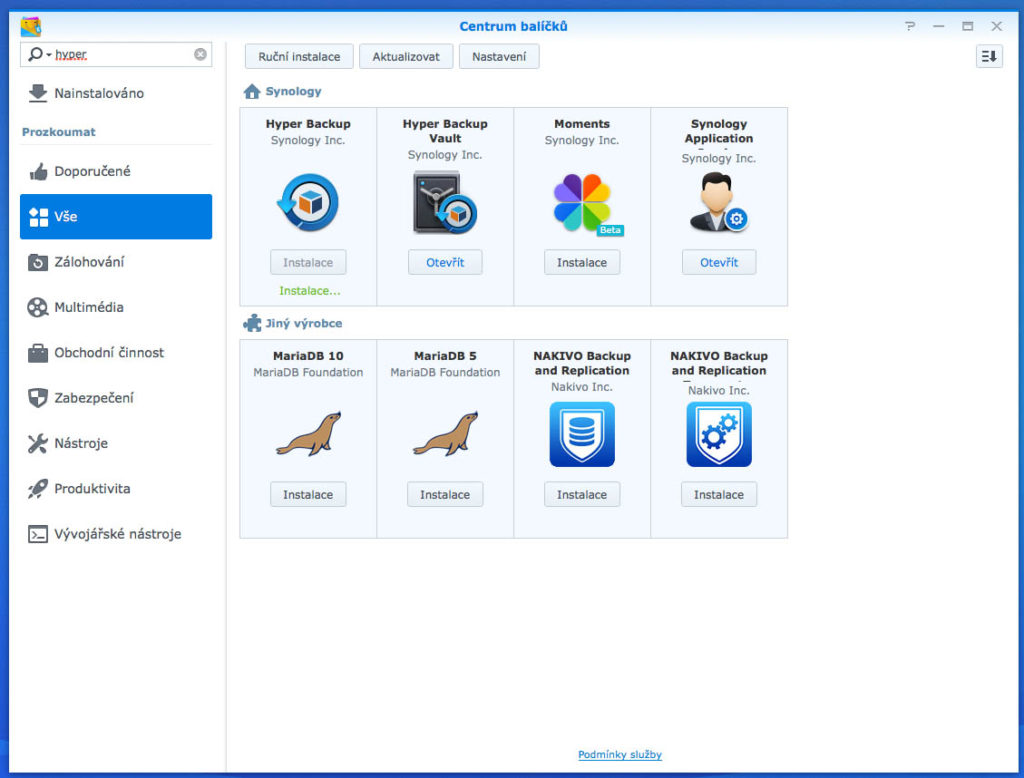
Task: Click the Synology Application Service person icon
Action: point(718,202)
